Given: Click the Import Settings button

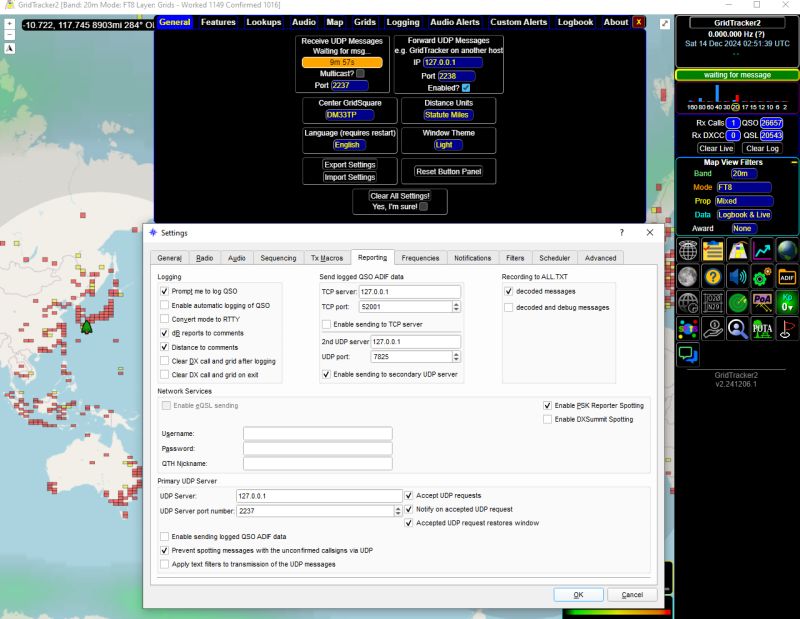Looking at the screenshot, I should (349, 177).
